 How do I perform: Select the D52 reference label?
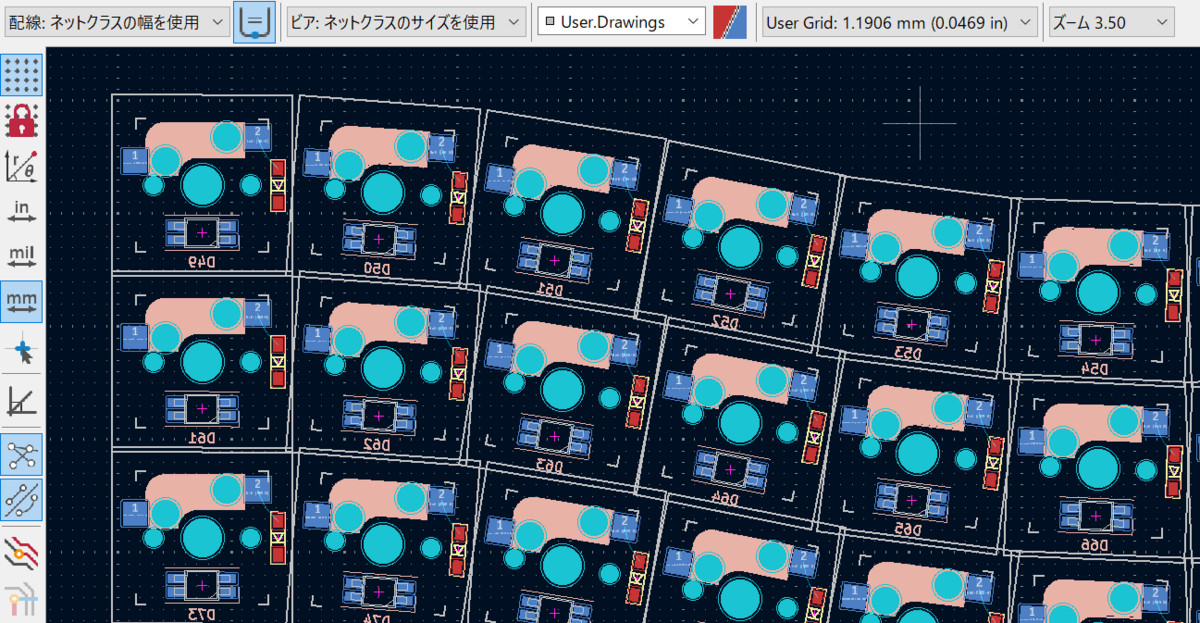727,322
